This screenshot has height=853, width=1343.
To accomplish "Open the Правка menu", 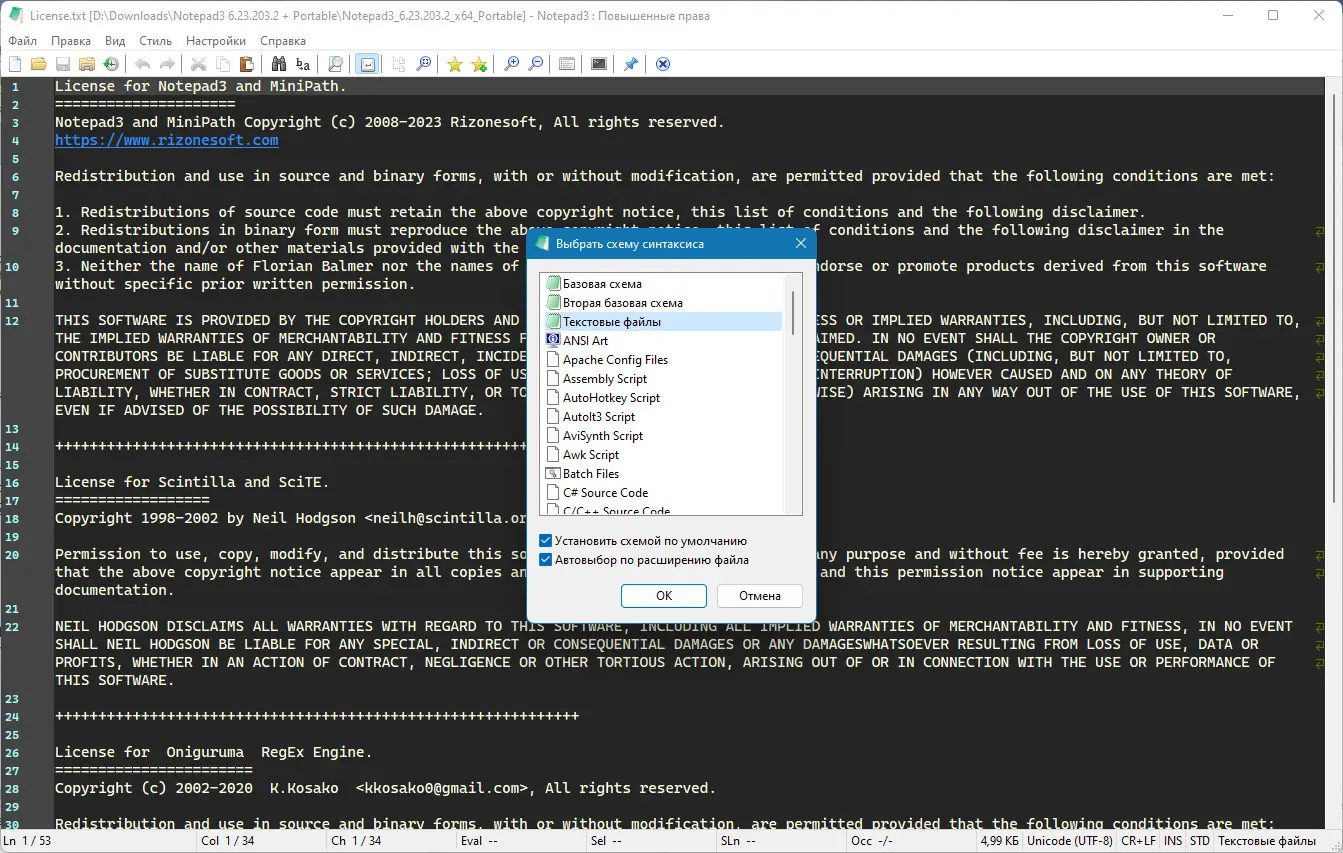I will (x=71, y=41).
